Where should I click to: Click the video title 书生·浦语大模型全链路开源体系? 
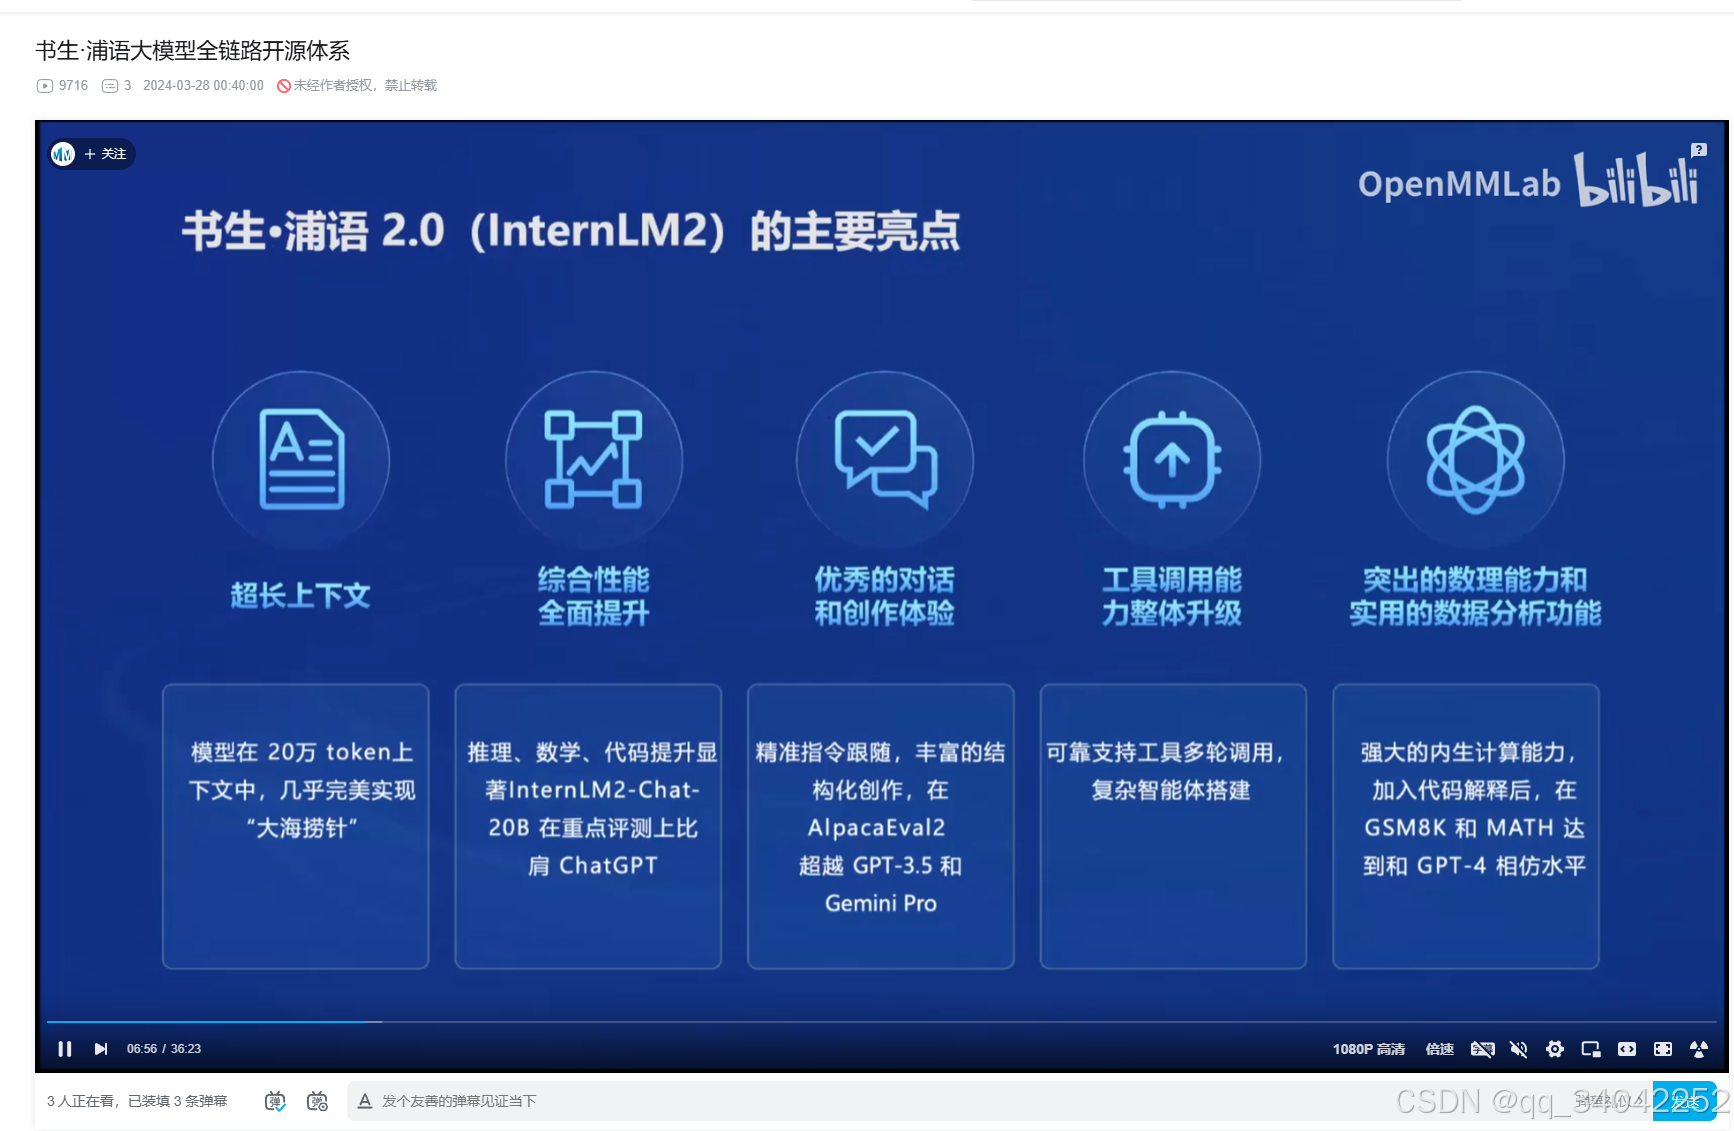(x=193, y=51)
